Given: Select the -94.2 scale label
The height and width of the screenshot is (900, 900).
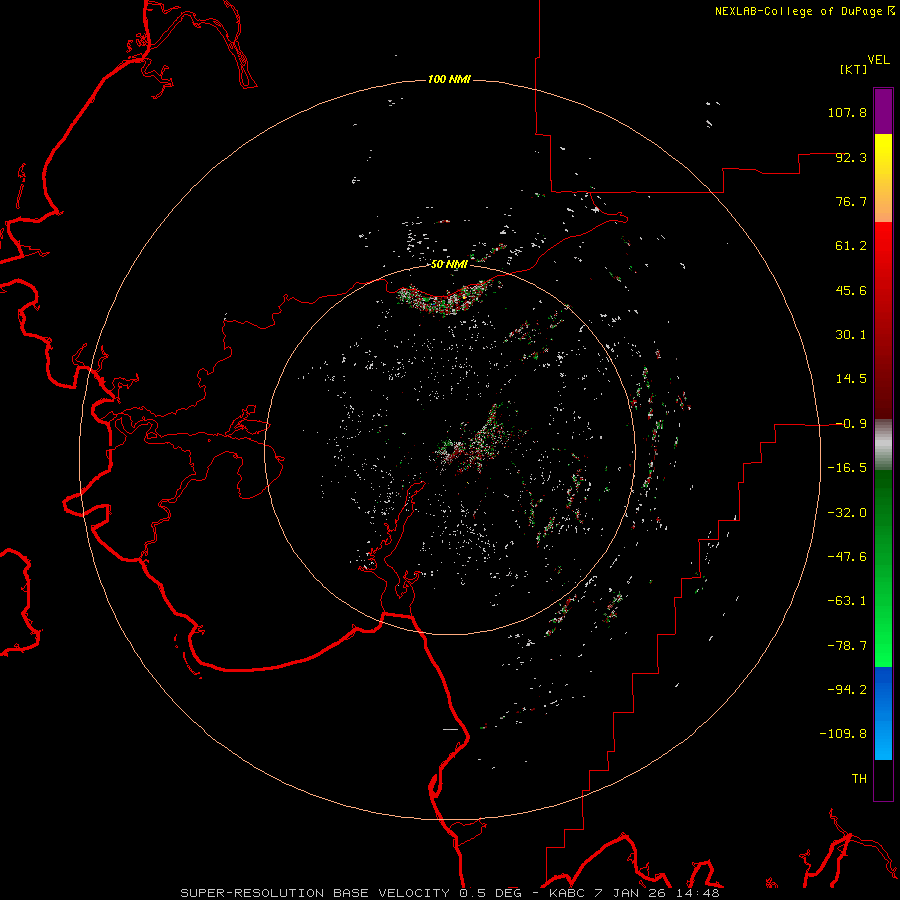Looking at the screenshot, I should pos(847,690).
